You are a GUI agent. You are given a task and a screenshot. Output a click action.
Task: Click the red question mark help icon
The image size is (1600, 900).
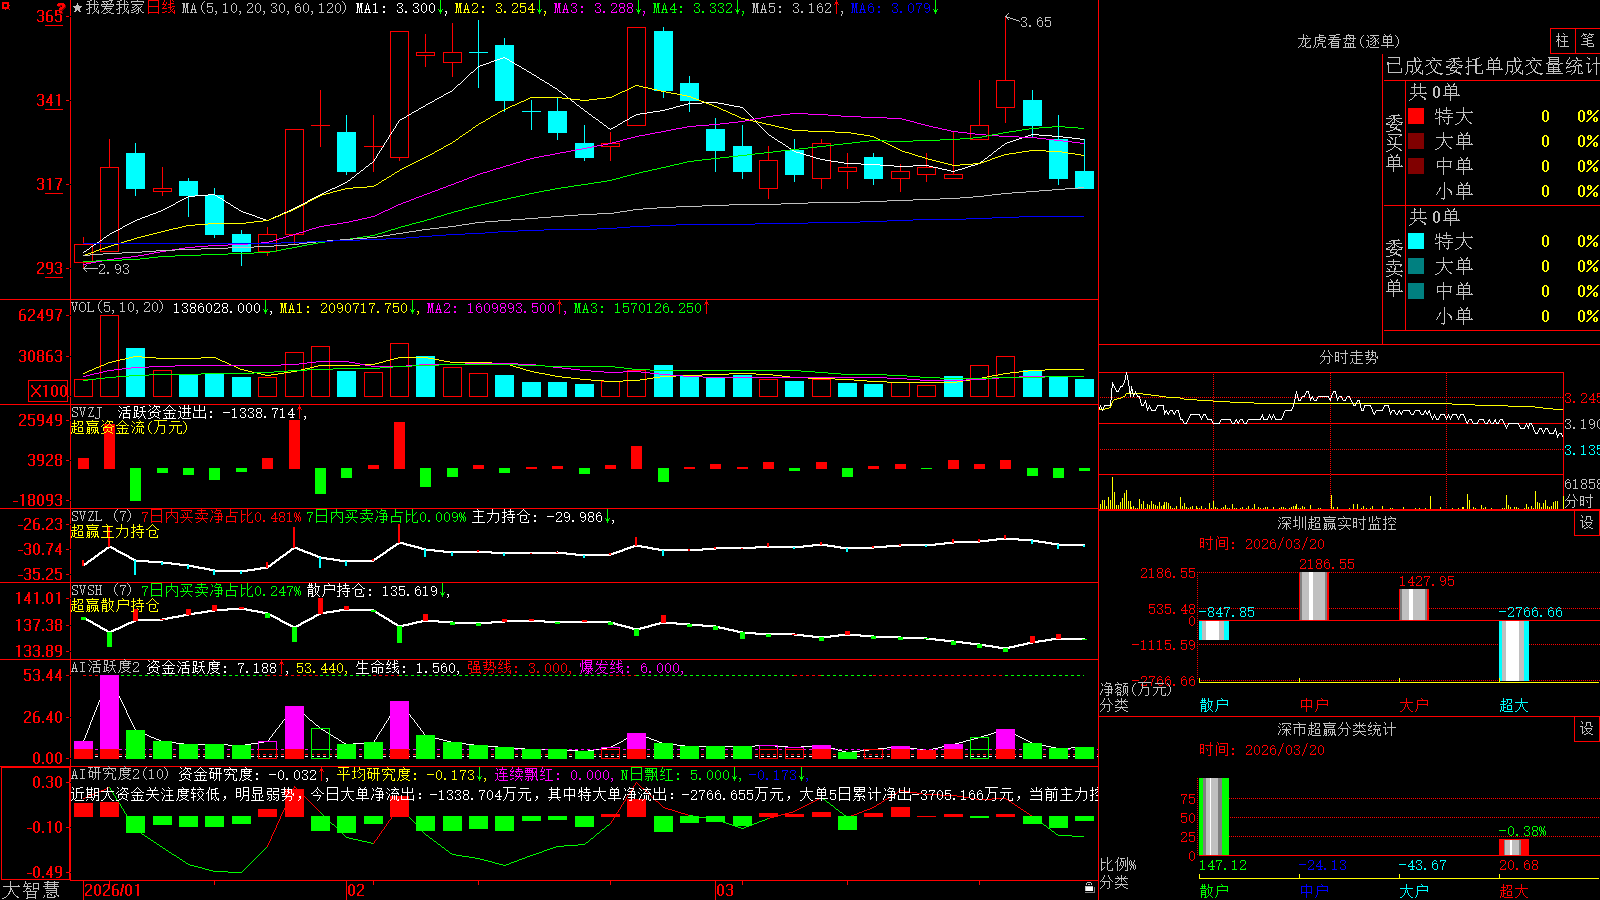(61, 8)
